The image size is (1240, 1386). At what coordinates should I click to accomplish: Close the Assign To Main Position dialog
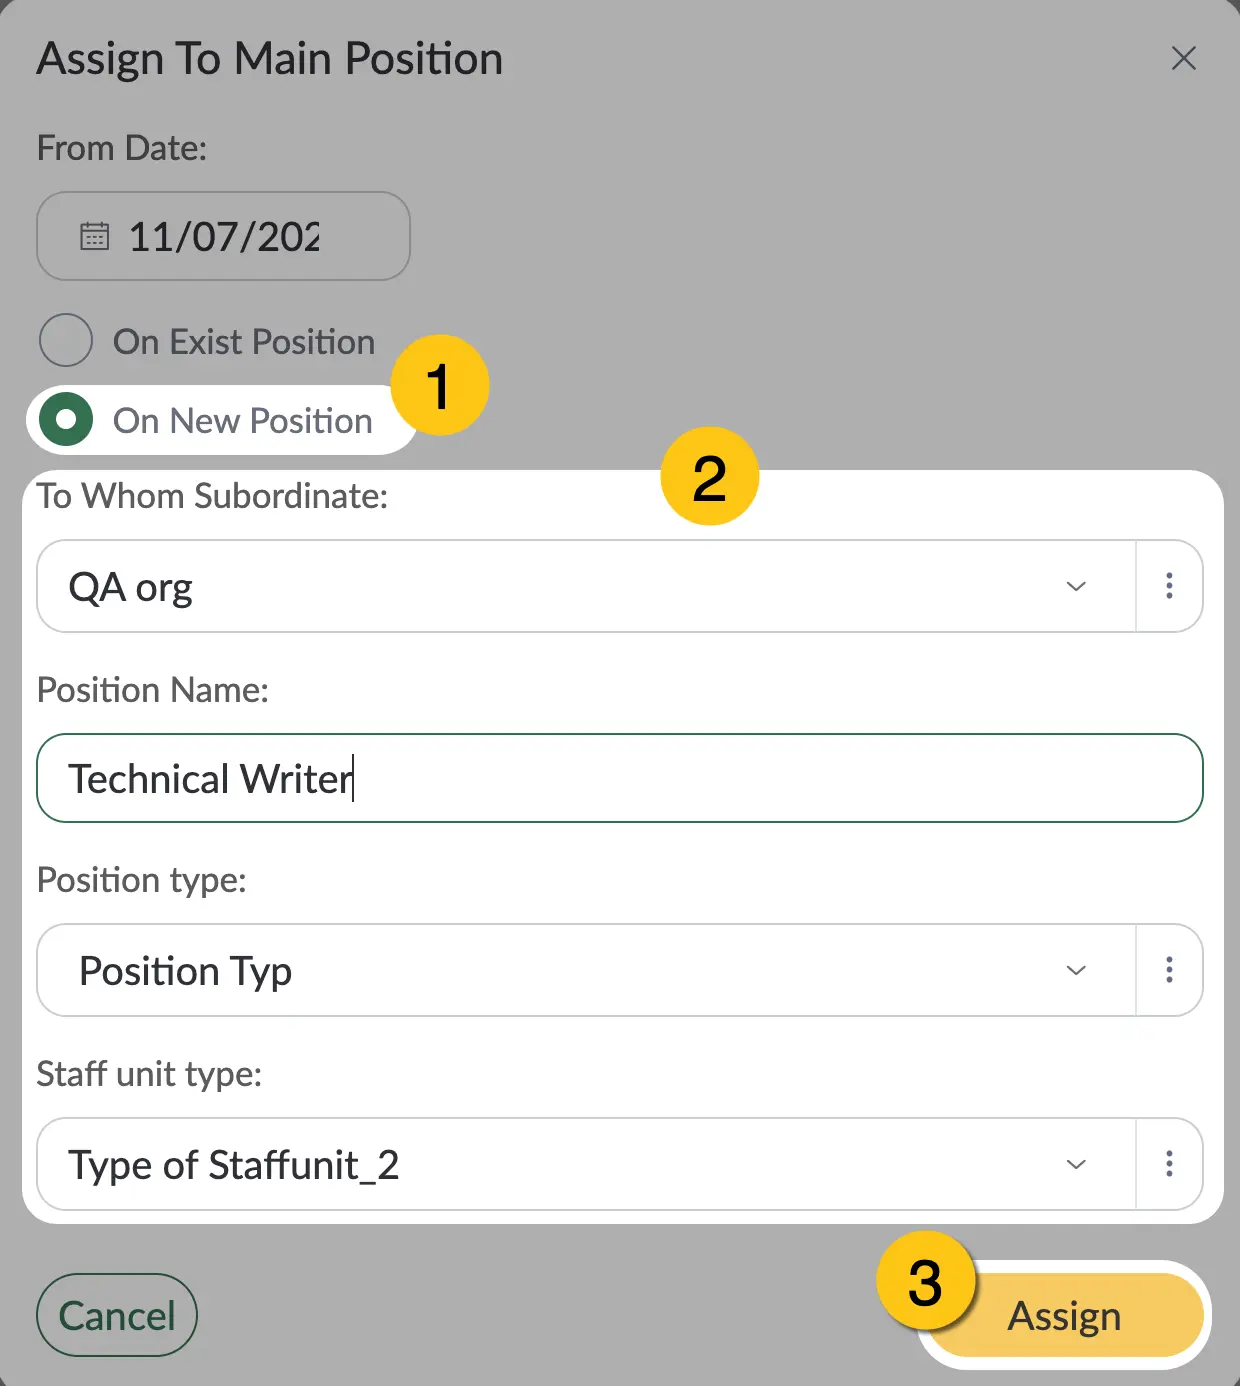pyautogui.click(x=1184, y=58)
